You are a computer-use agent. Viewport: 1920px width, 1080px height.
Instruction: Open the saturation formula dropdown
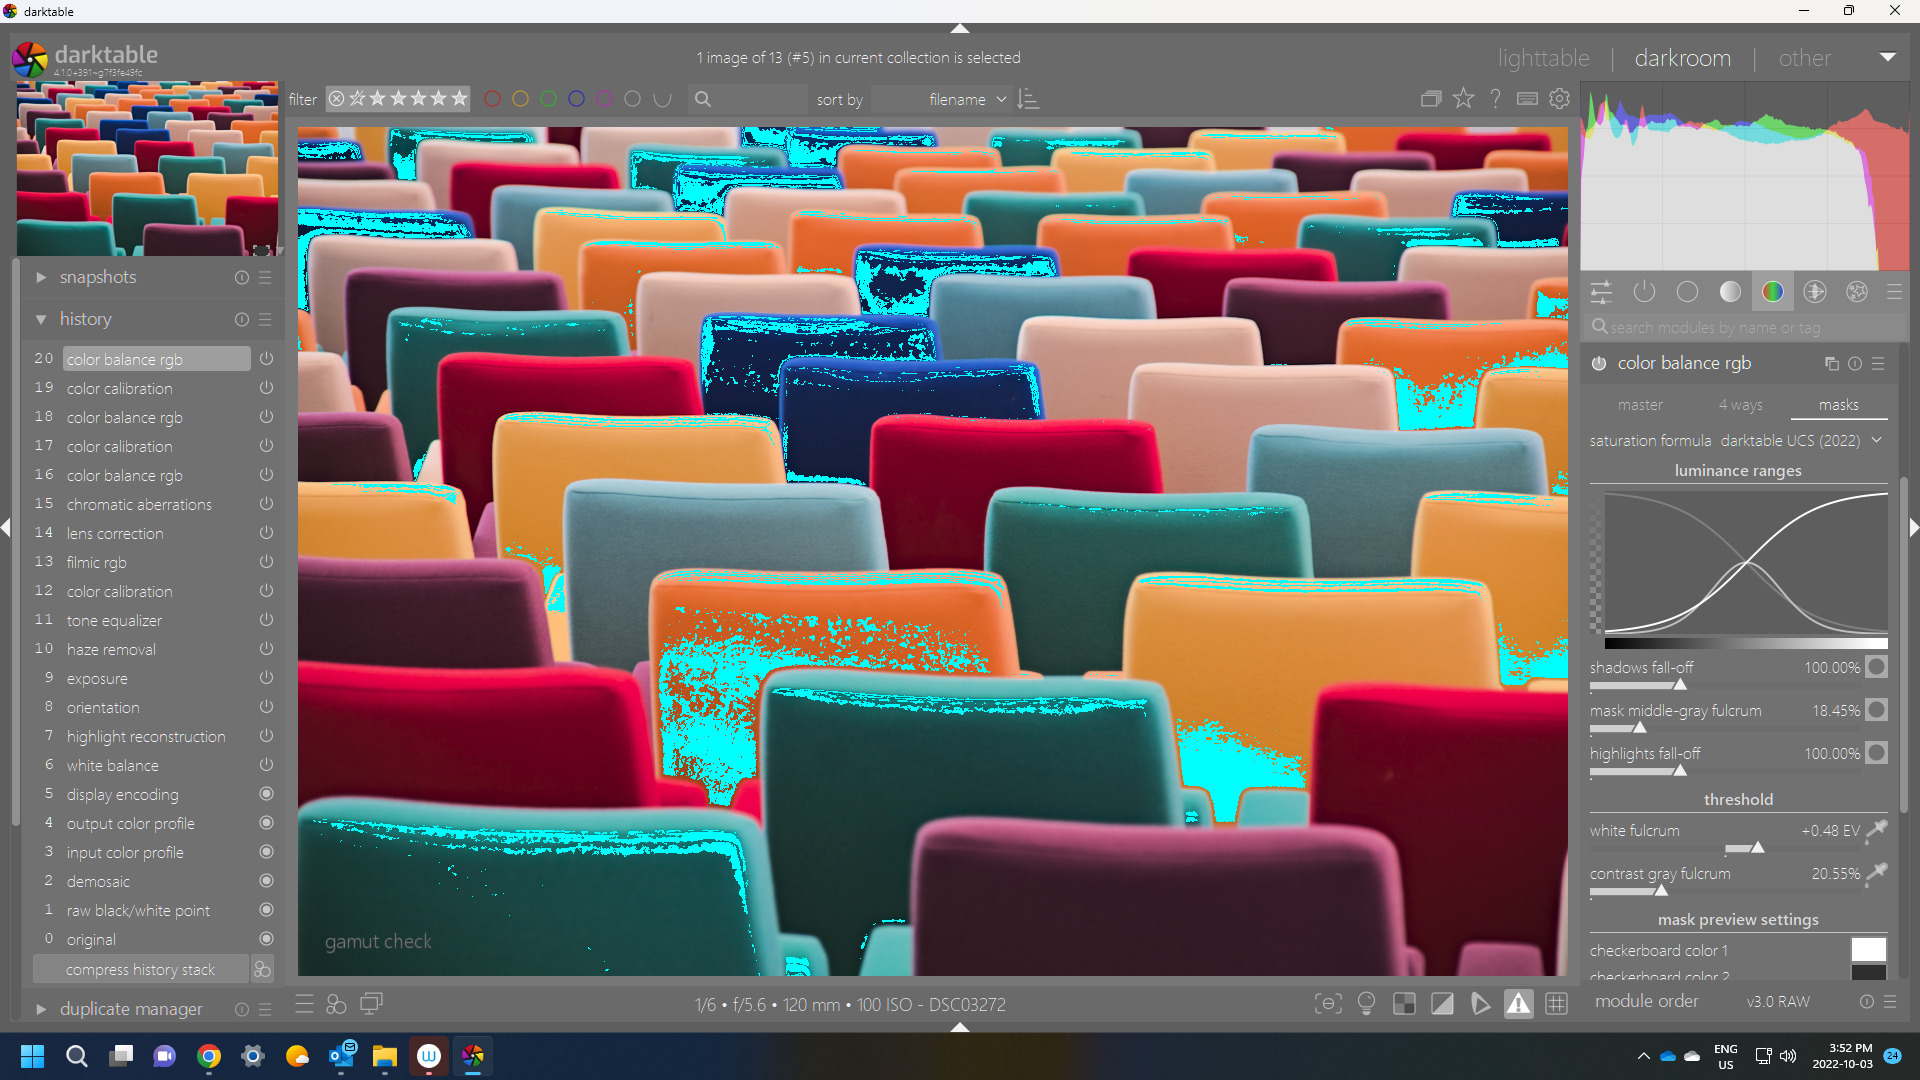(x=1800, y=440)
